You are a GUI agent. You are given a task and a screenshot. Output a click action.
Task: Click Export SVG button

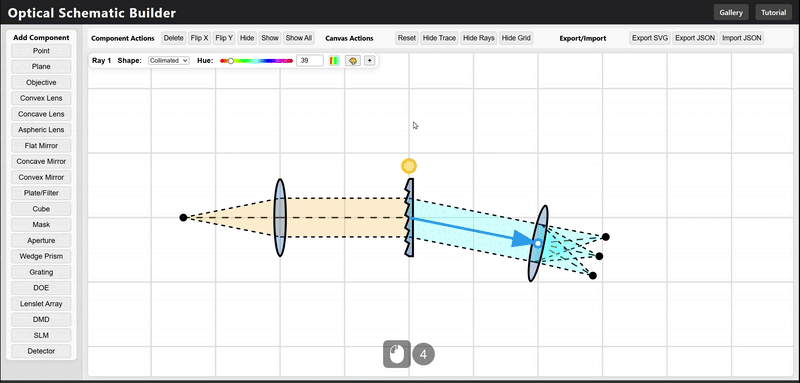click(x=650, y=38)
